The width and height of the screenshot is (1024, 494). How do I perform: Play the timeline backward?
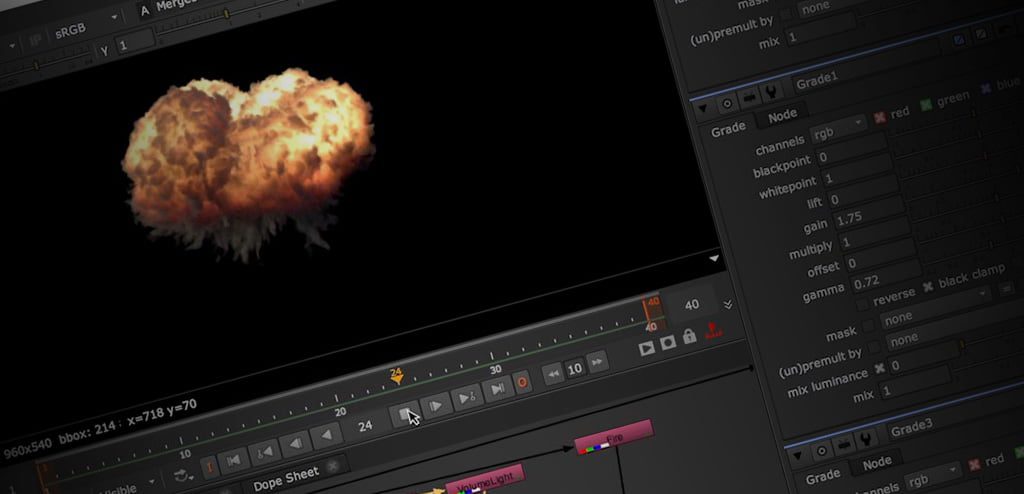point(327,435)
